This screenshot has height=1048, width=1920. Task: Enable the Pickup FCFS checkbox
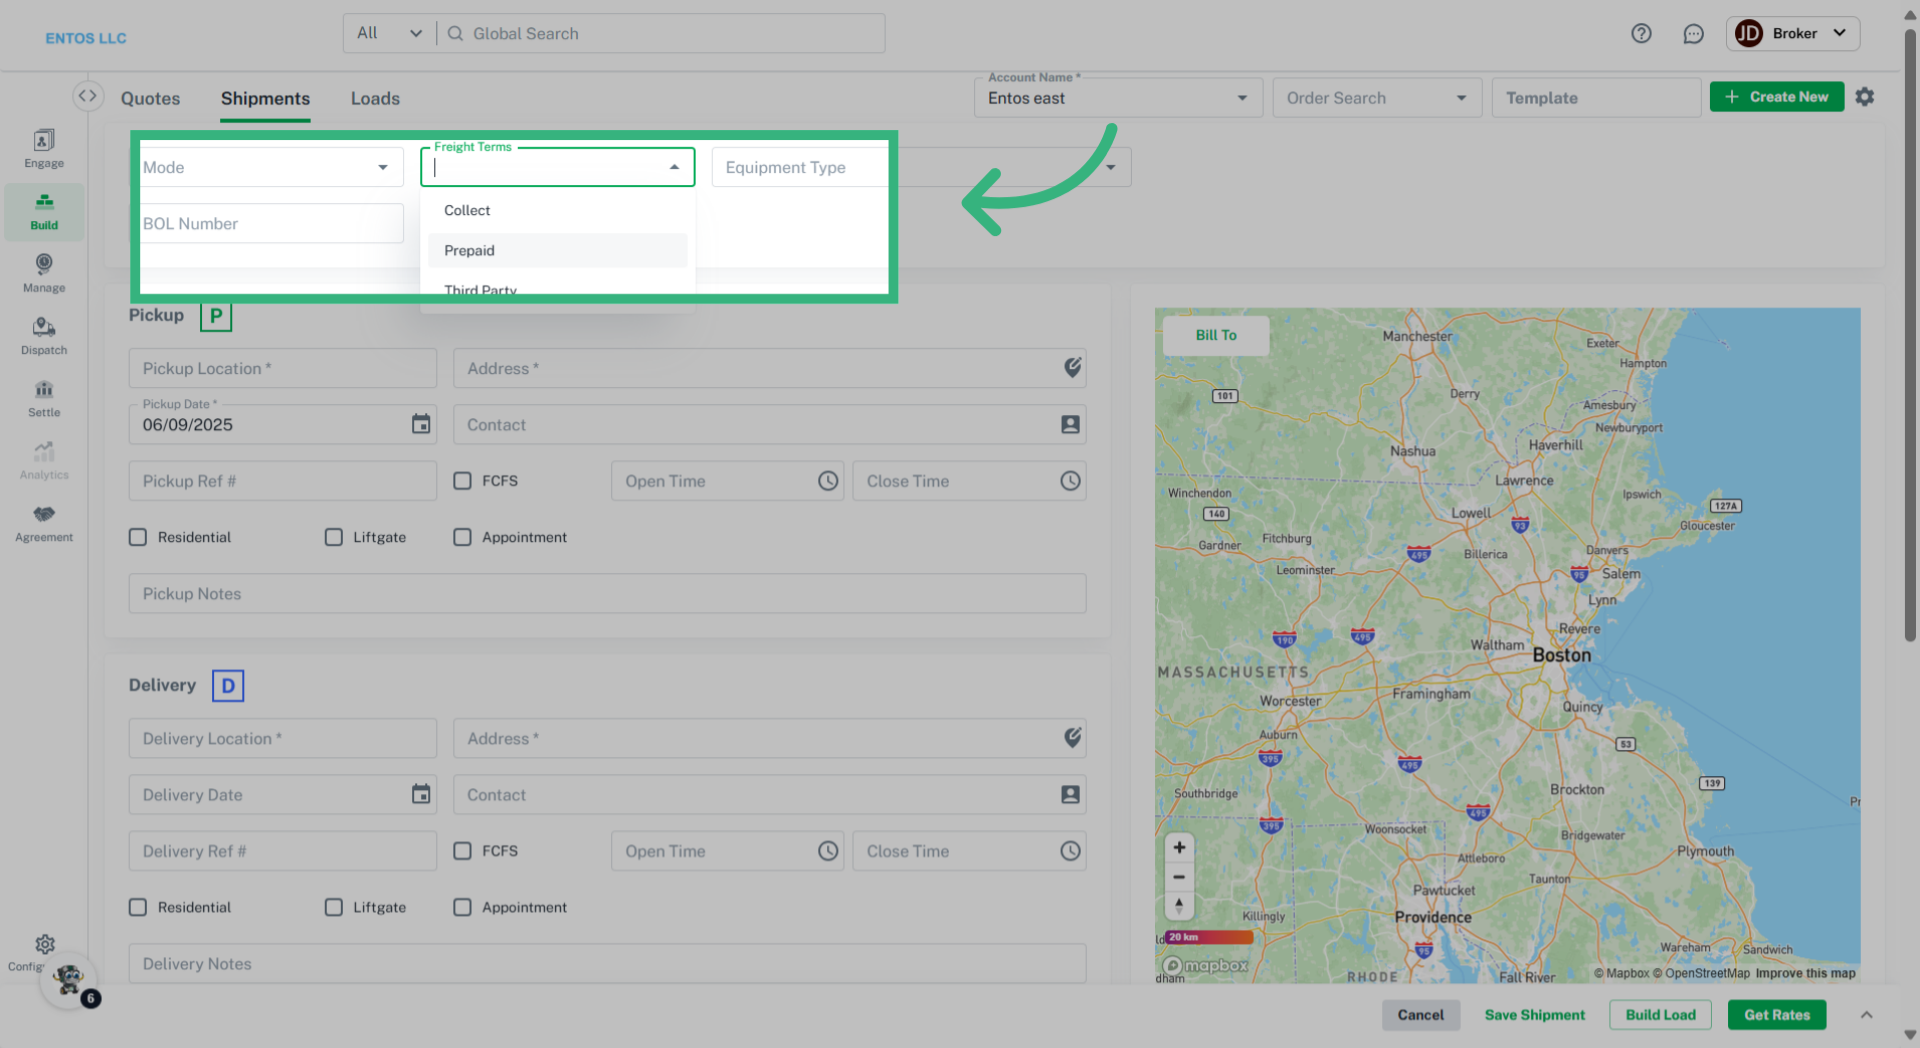tap(462, 481)
